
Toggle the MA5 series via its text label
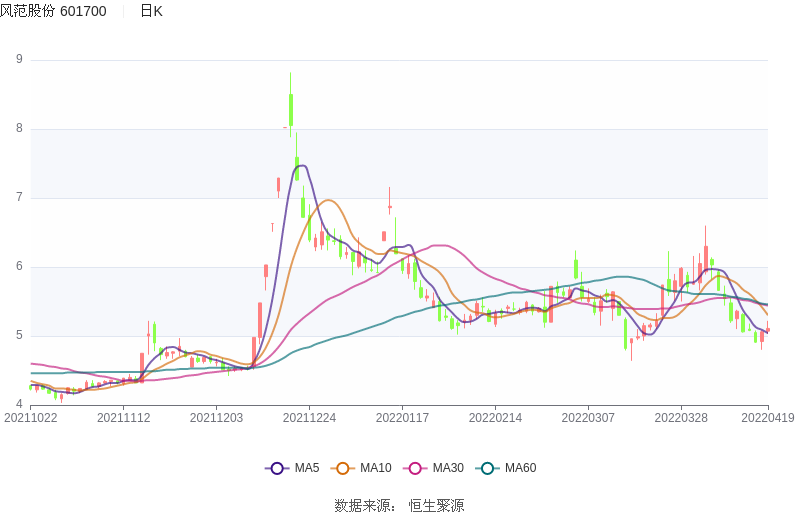coord(307,468)
